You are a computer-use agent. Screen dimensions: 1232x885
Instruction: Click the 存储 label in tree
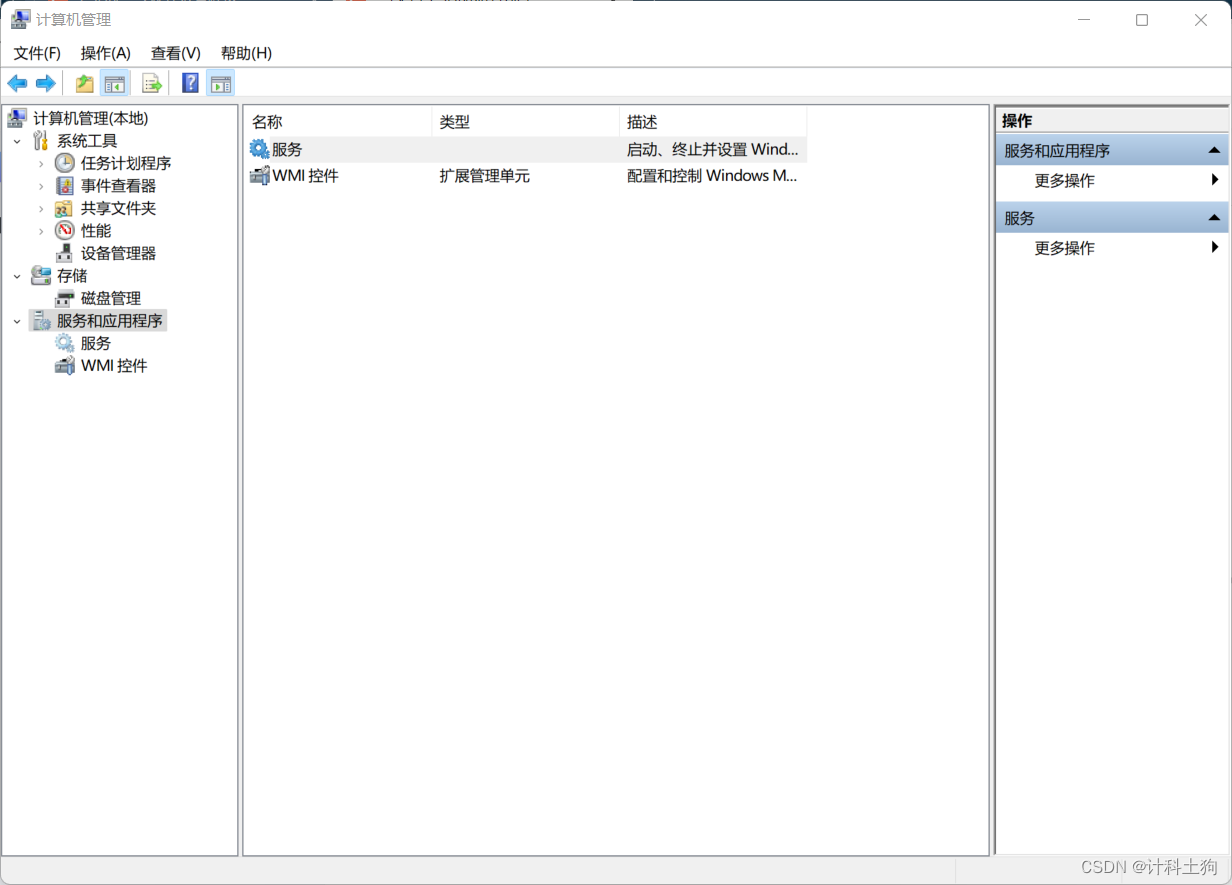coord(72,276)
